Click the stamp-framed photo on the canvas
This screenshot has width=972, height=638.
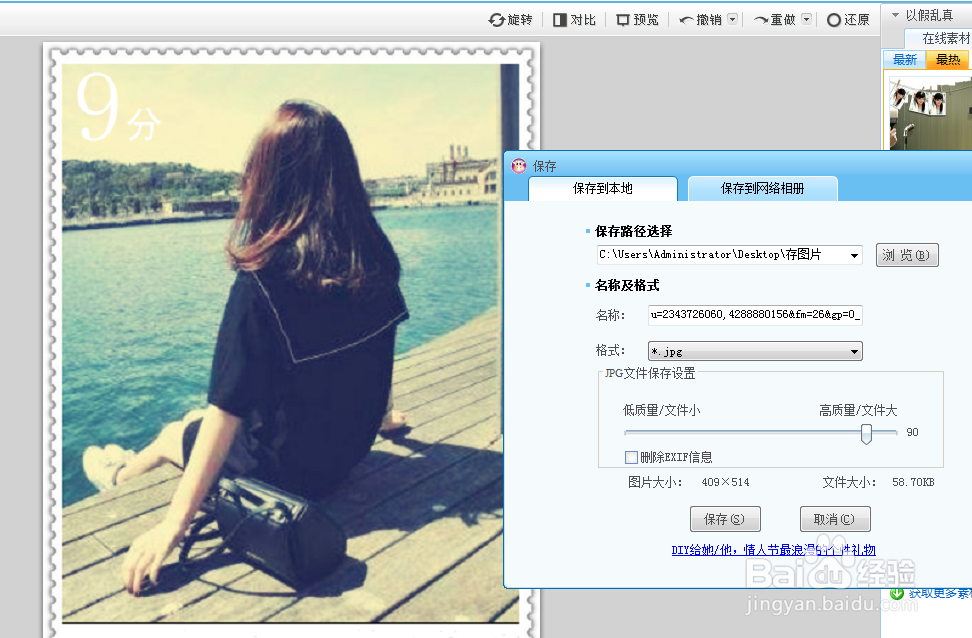point(291,341)
